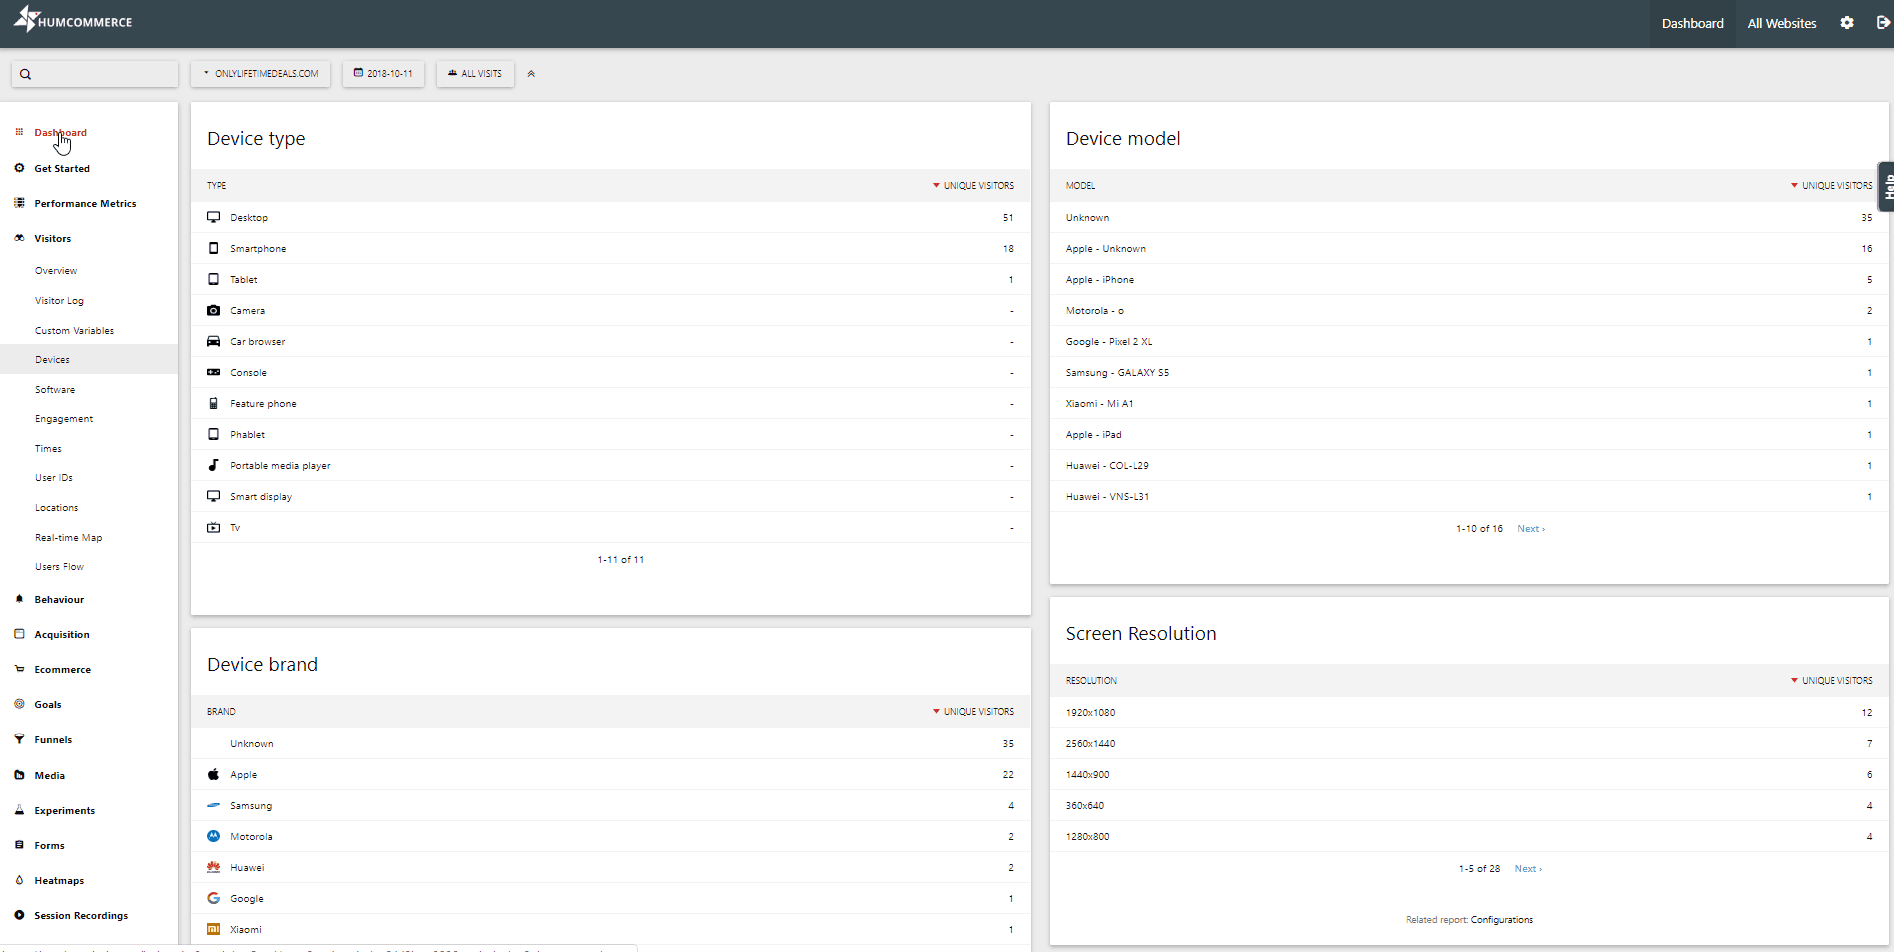Click the Ecommerce cart icon
The width and height of the screenshot is (1894, 952).
pyautogui.click(x=19, y=669)
